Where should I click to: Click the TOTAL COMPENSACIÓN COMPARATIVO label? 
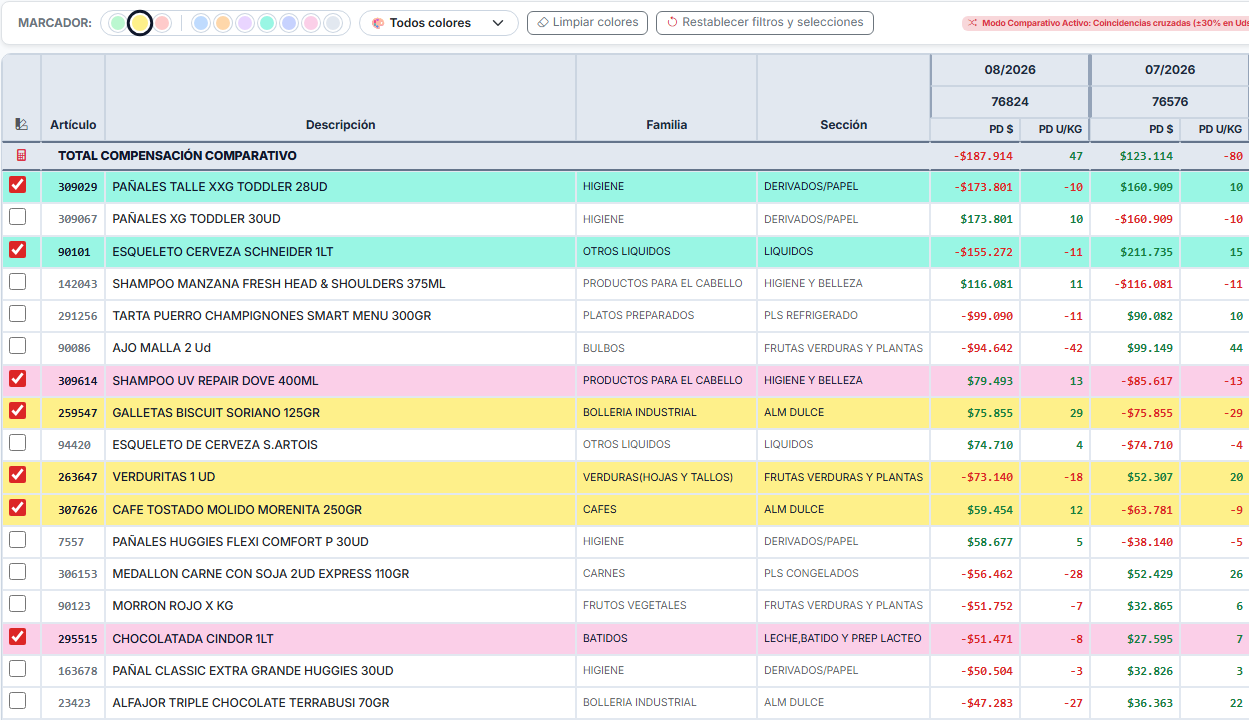pyautogui.click(x=177, y=156)
